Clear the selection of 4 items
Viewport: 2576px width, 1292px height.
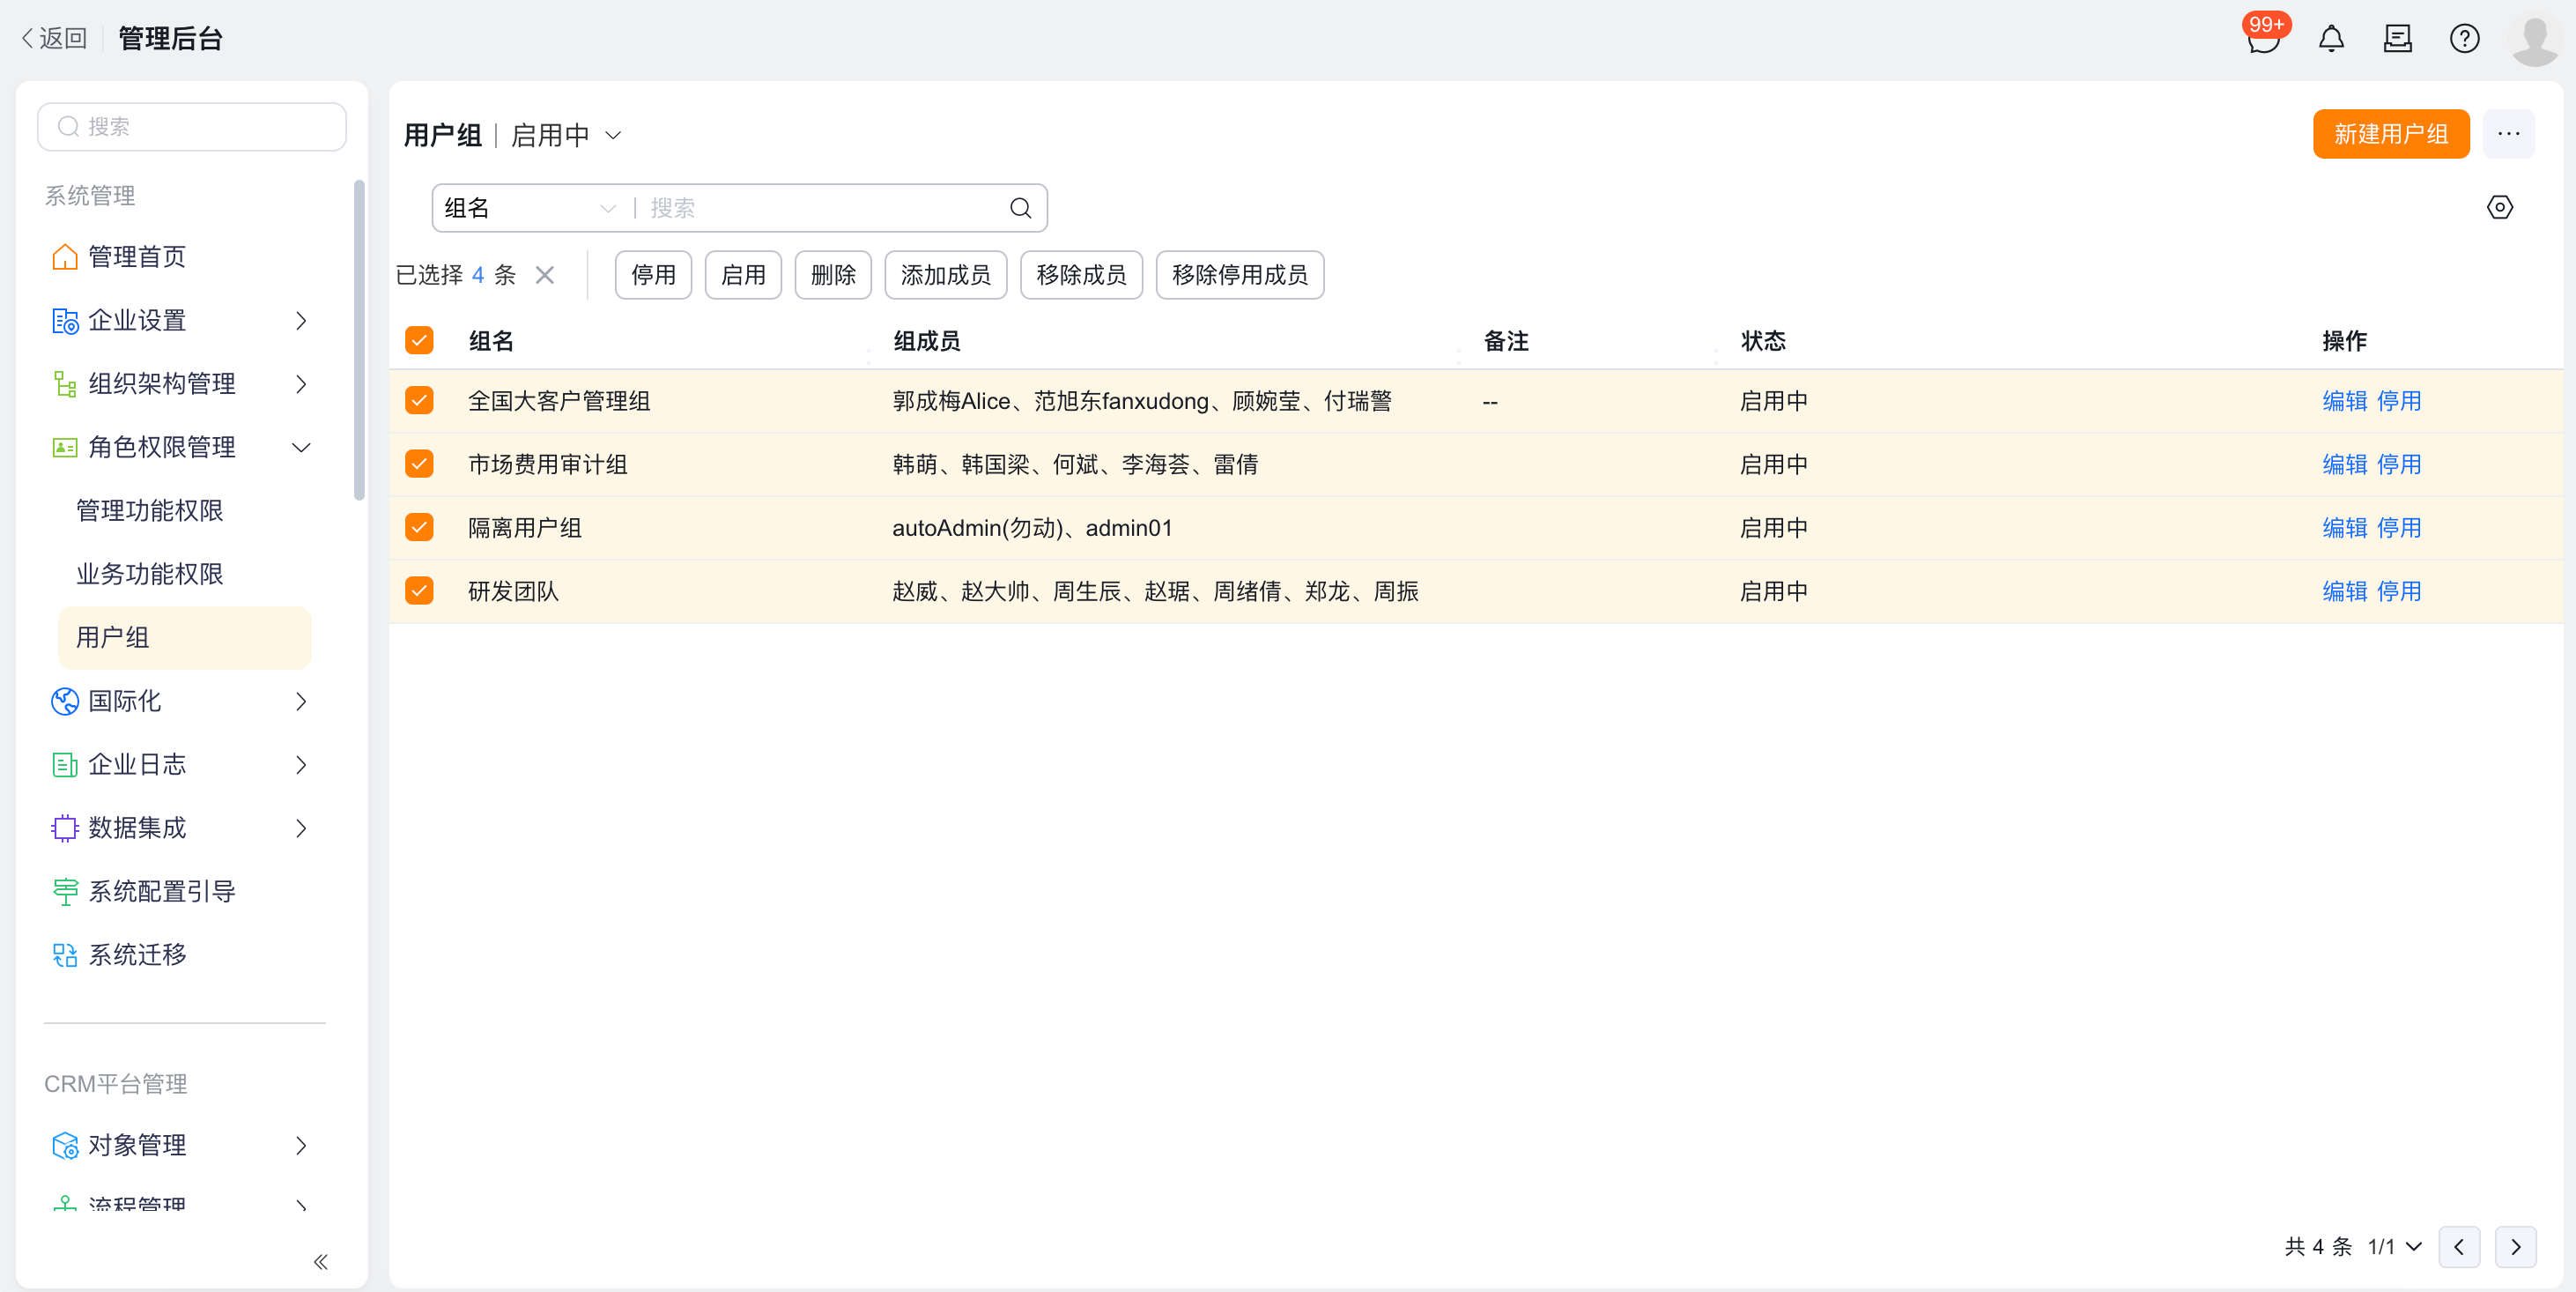click(x=545, y=275)
